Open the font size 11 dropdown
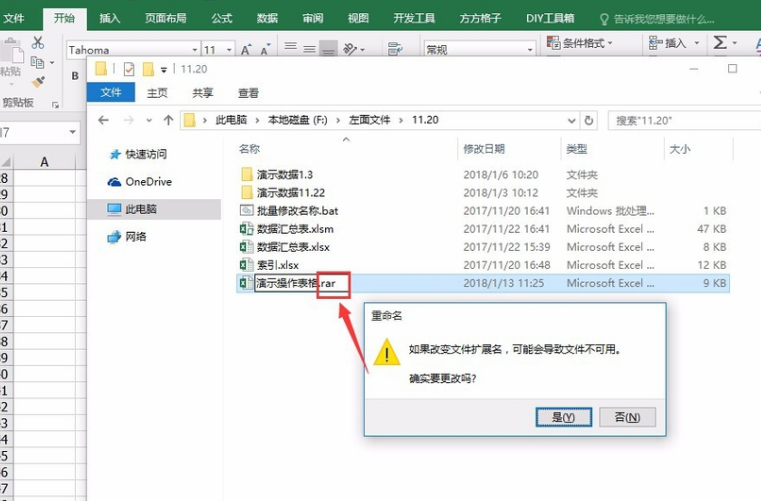 tap(229, 50)
